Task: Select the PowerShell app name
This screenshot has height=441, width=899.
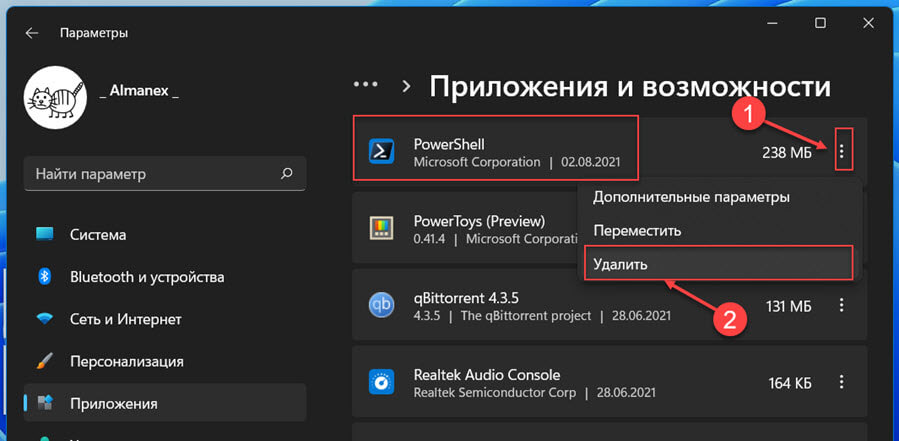Action: (449, 143)
